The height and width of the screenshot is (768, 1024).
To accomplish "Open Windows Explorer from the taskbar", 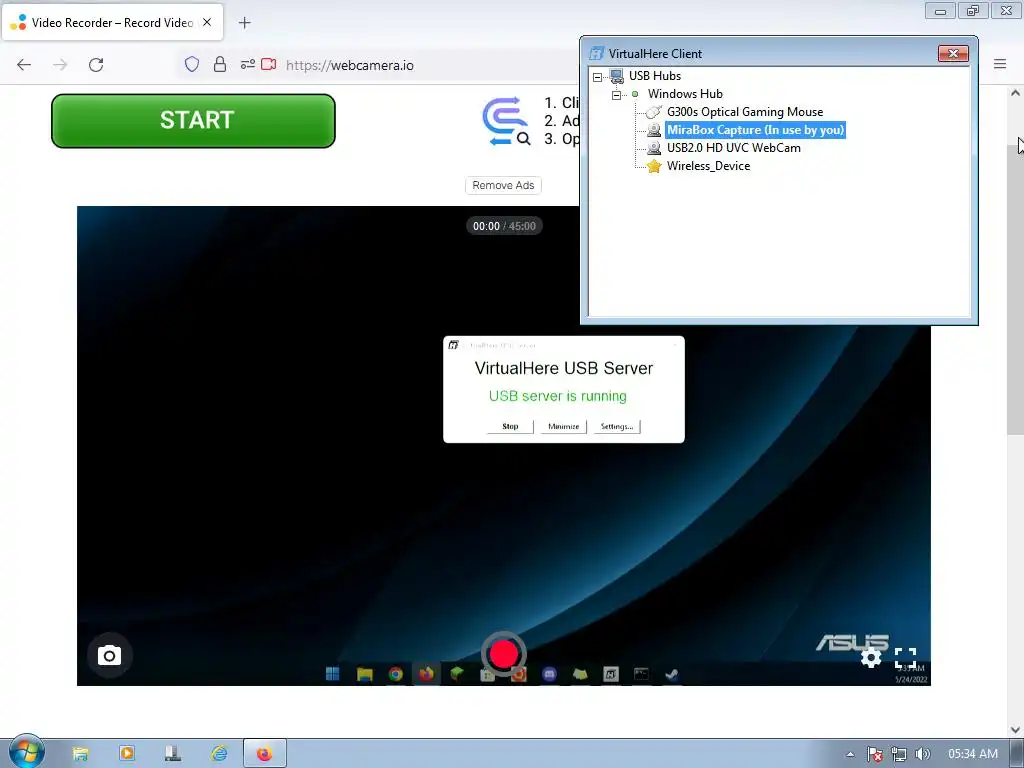I will click(x=80, y=754).
